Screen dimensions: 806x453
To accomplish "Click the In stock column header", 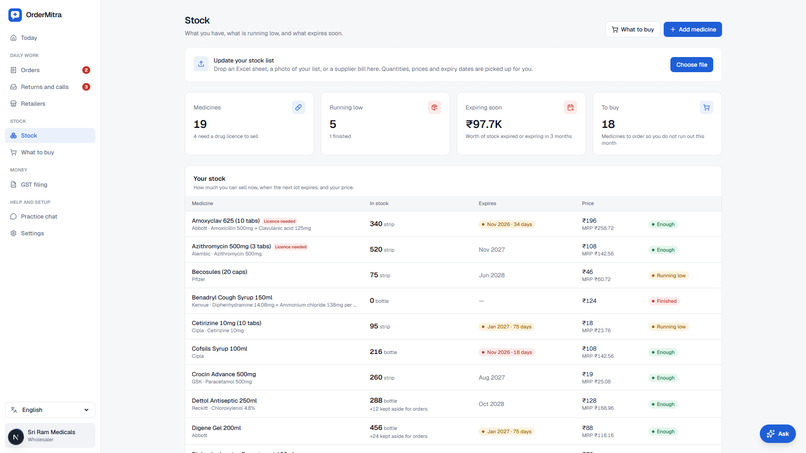I will [379, 204].
